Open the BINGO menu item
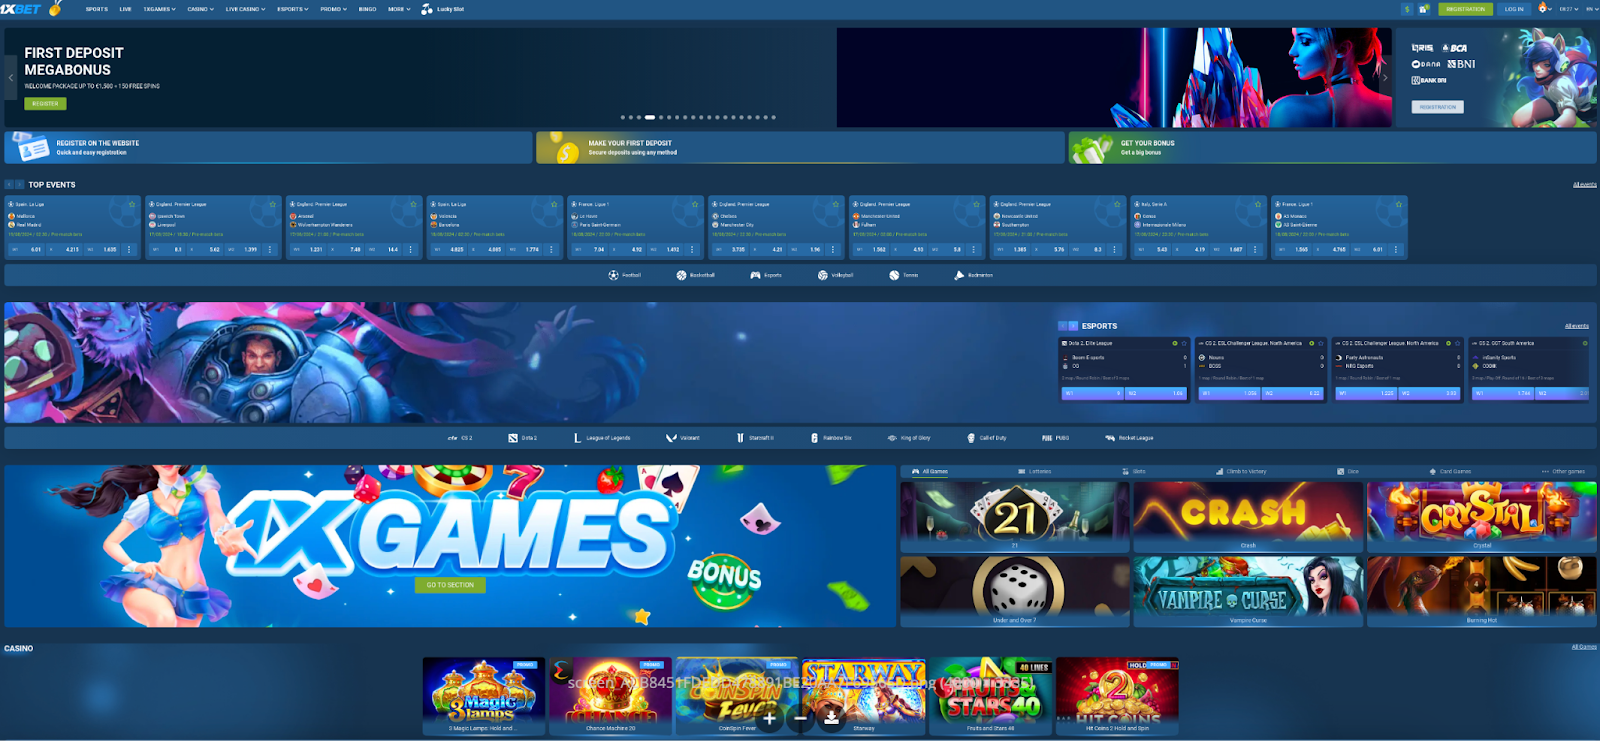 tap(367, 9)
